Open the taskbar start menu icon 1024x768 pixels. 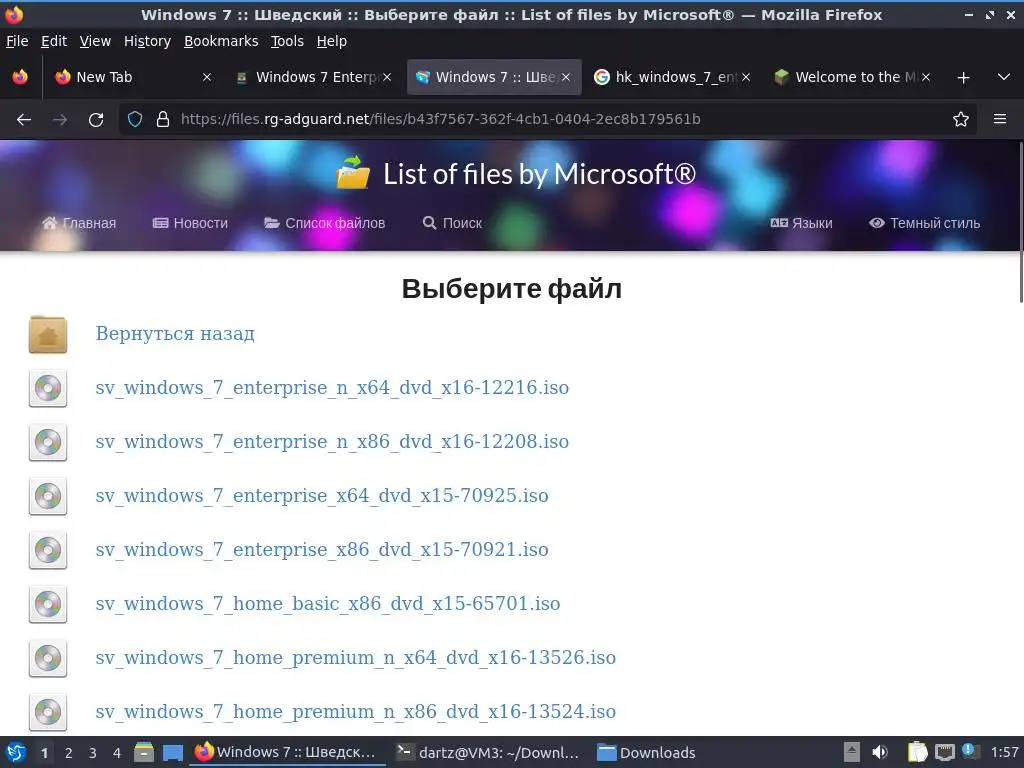[x=16, y=753]
